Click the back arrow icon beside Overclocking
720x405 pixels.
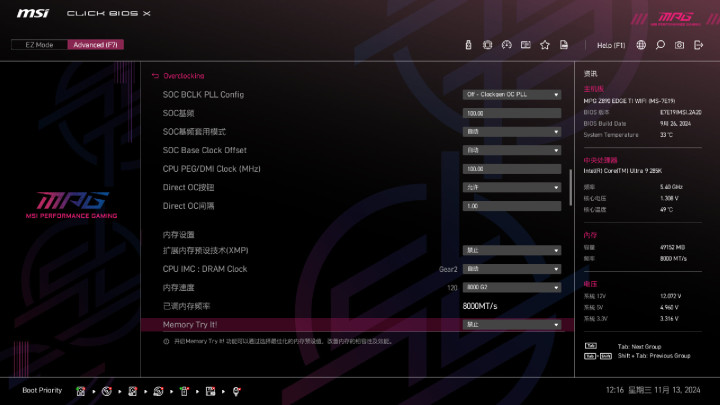pos(155,76)
